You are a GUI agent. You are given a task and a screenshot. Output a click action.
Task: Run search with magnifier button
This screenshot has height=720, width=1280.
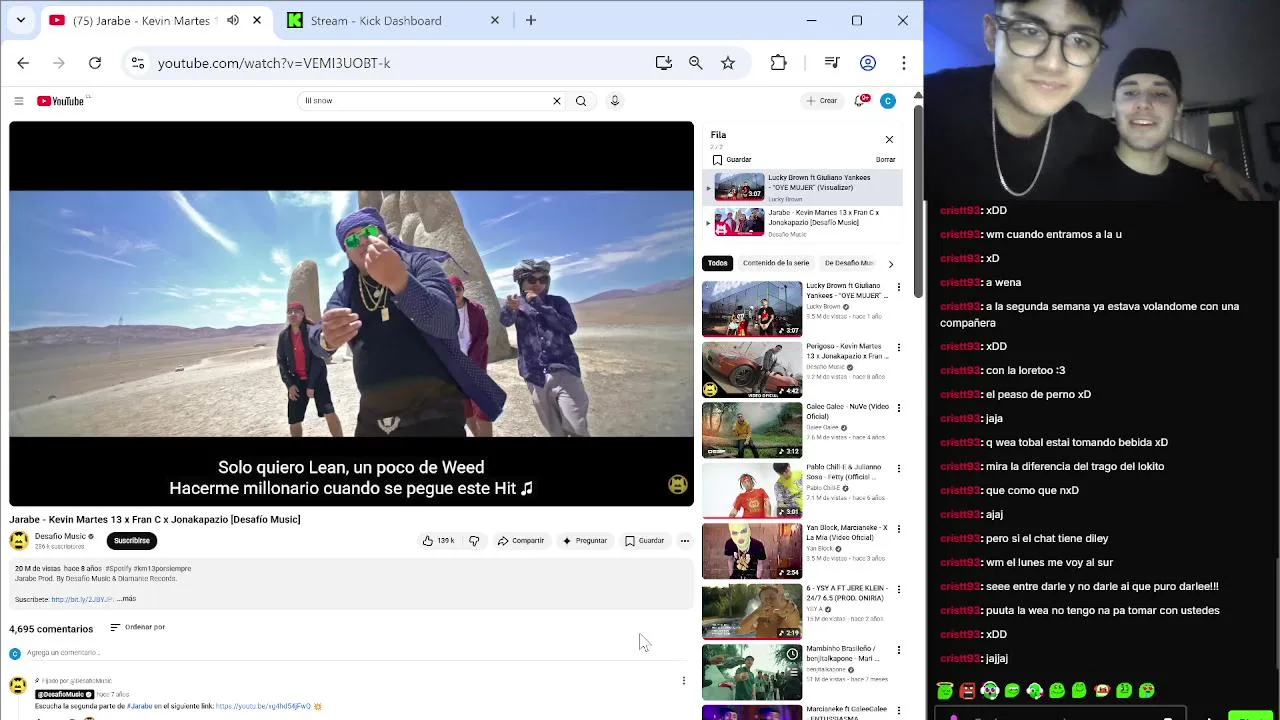[581, 101]
